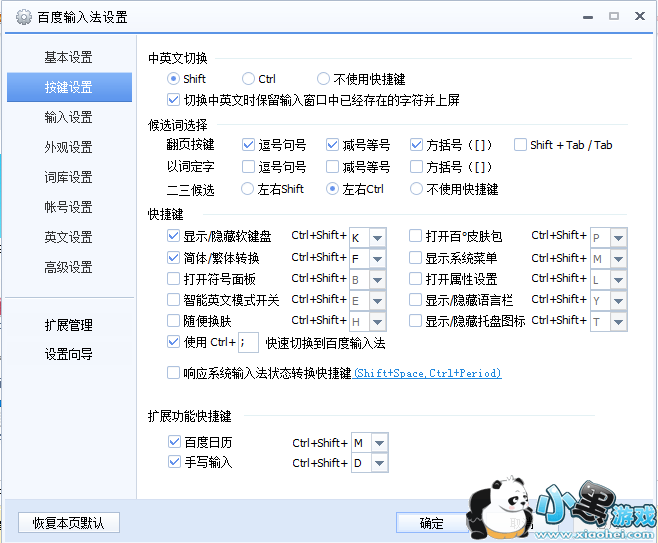Switch to the 英文设置 tab
This screenshot has width=658, height=543.
(x=68, y=237)
